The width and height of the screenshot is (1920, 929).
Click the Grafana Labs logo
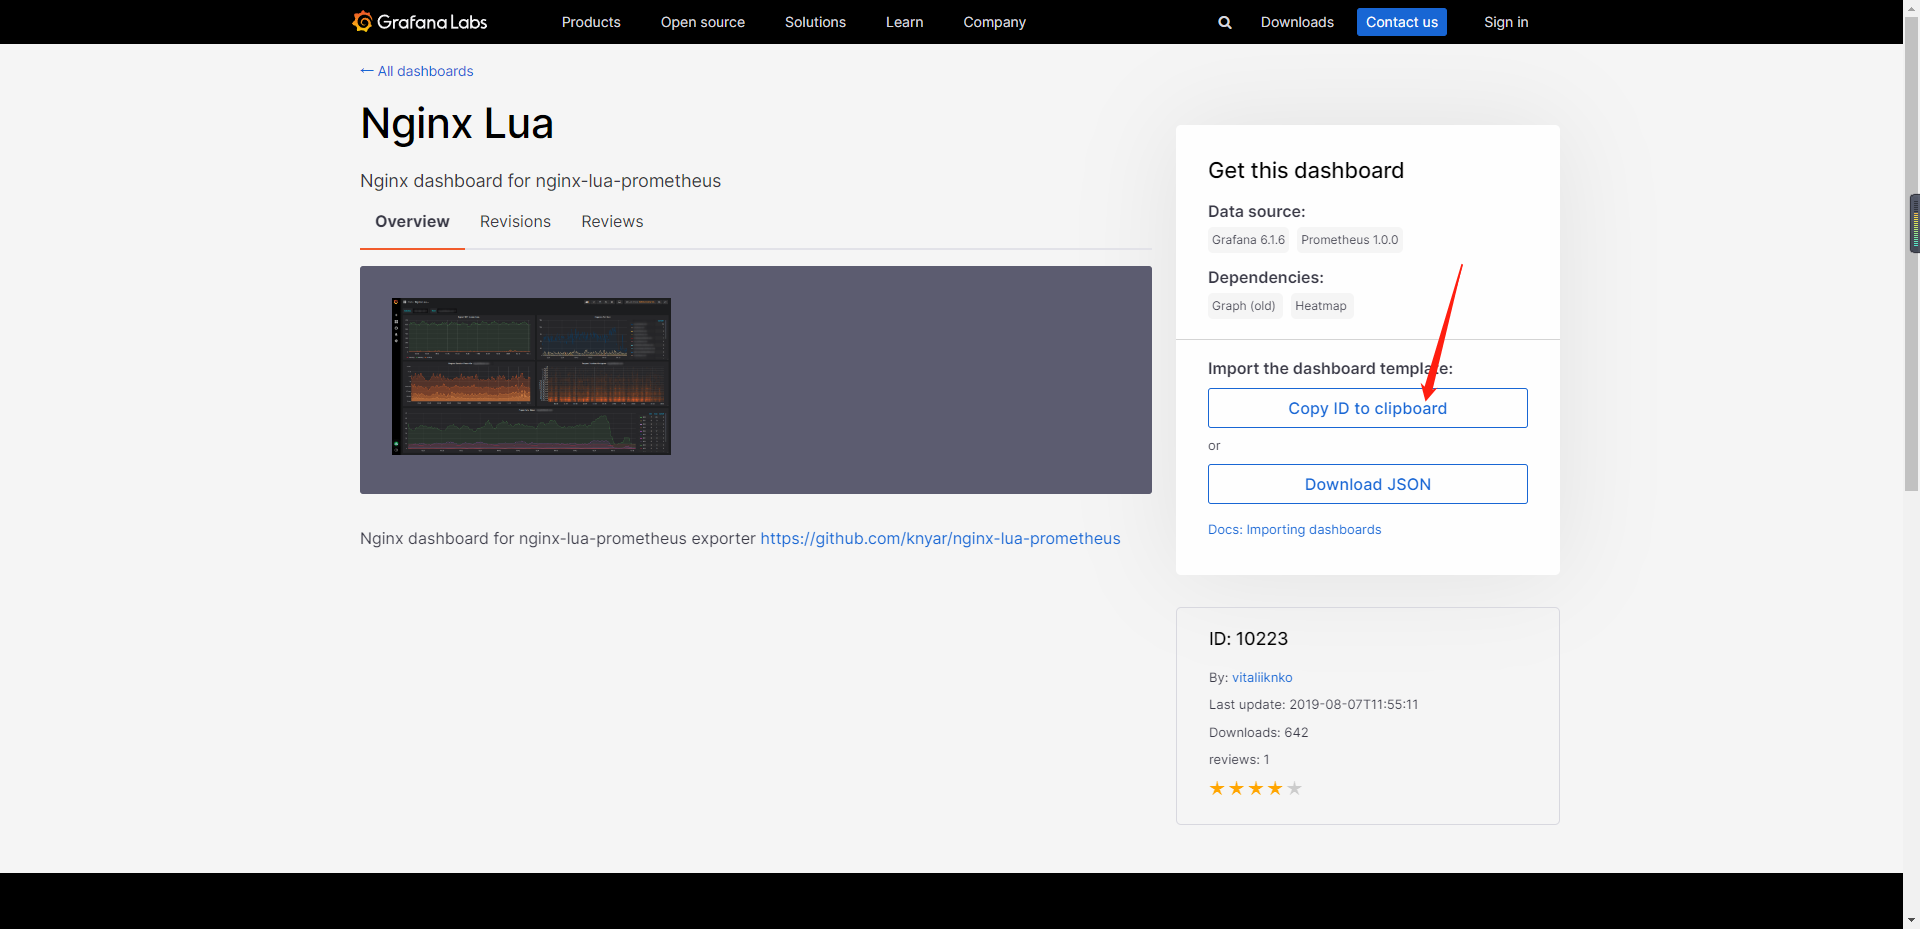pos(420,21)
